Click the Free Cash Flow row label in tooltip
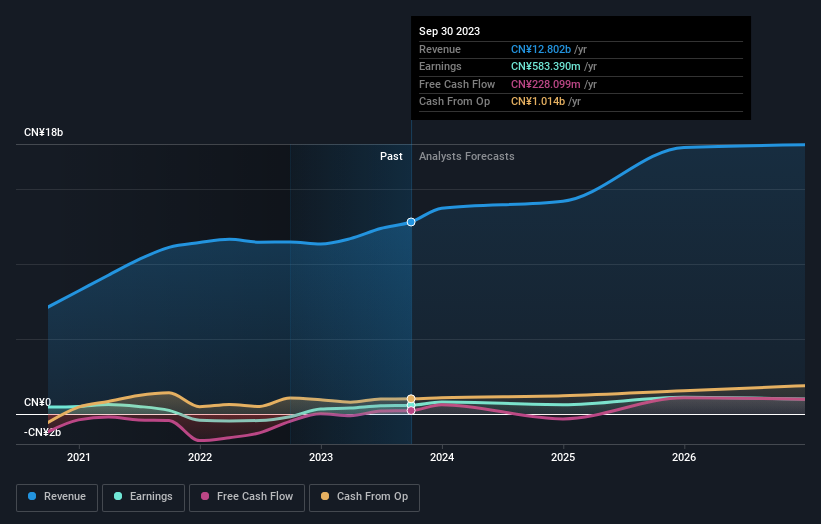The image size is (821, 524). (x=457, y=84)
